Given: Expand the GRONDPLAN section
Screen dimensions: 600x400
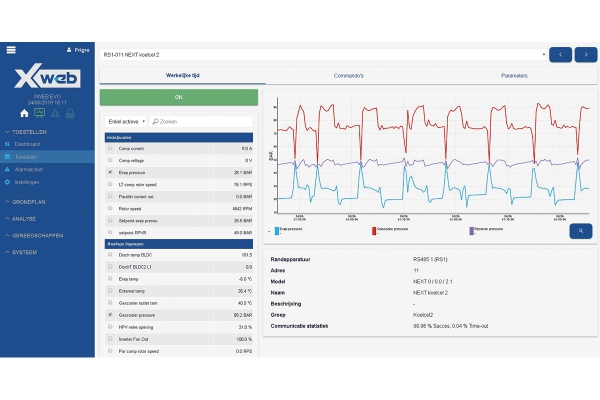Looking at the screenshot, I should [x=25, y=202].
